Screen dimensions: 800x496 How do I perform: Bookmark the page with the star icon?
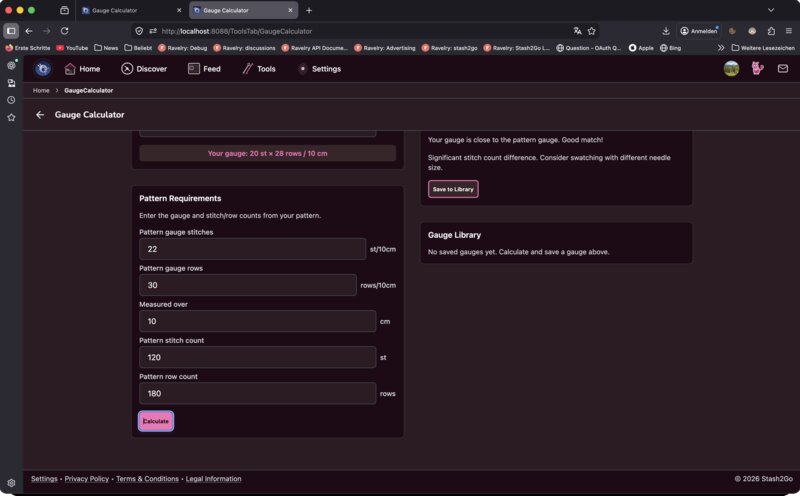pyautogui.click(x=591, y=31)
